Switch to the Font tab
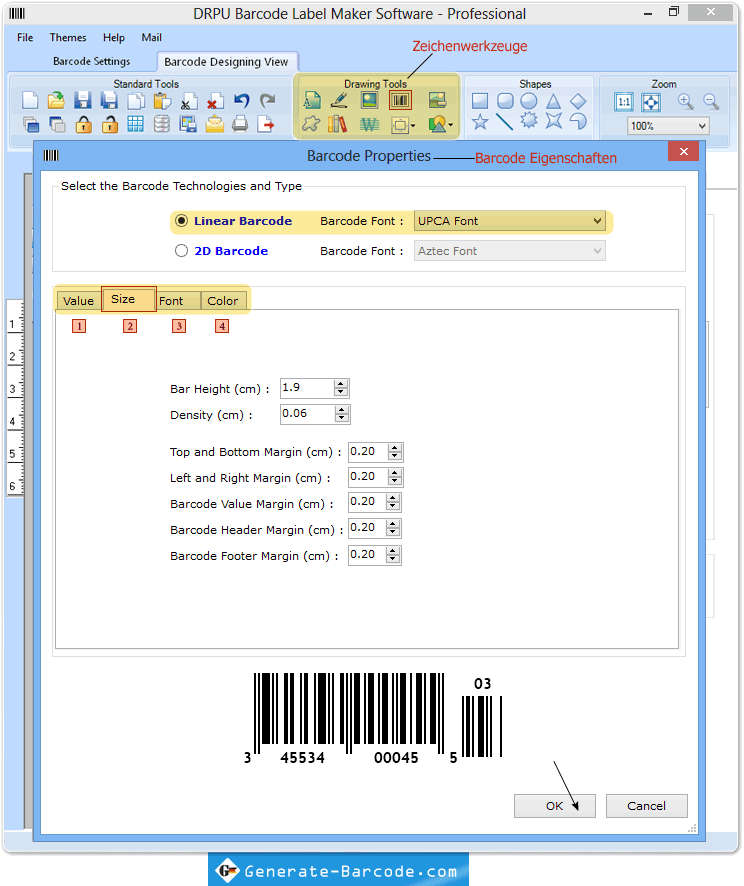Screen dimensions: 744x886 click(x=177, y=301)
